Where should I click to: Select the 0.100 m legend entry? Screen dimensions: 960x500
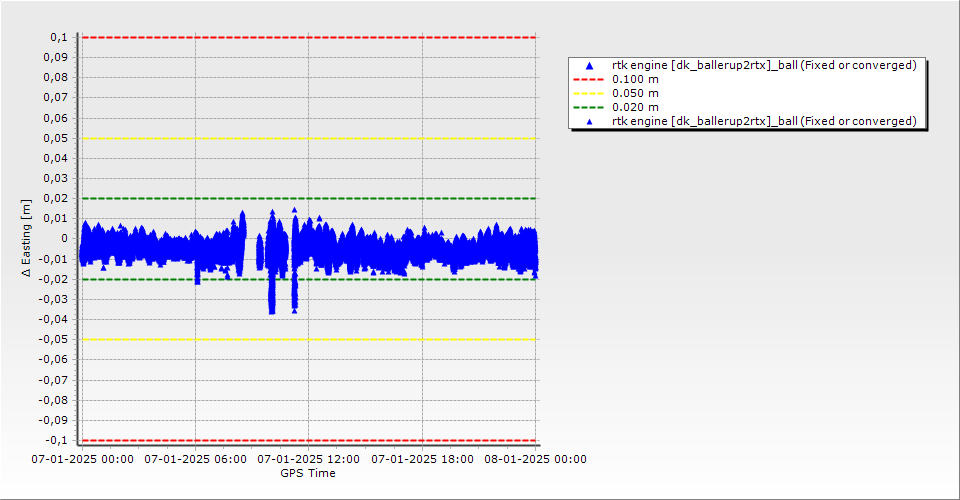[x=635, y=79]
